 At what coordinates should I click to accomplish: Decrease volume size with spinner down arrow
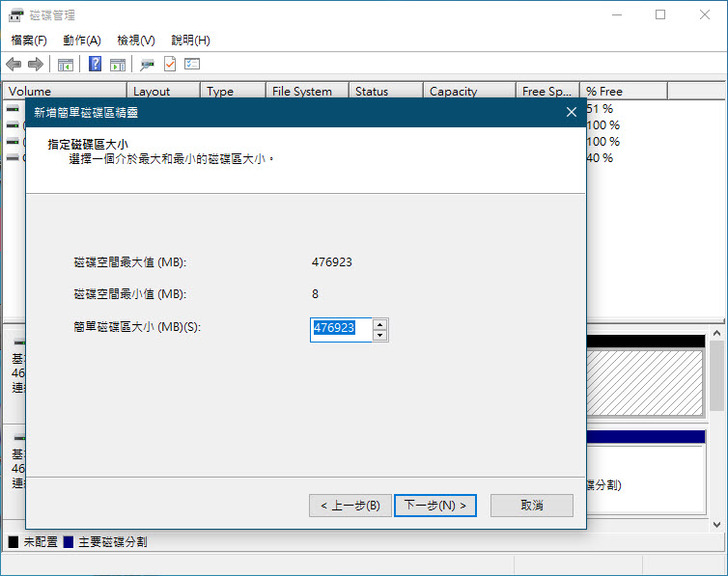point(380,335)
